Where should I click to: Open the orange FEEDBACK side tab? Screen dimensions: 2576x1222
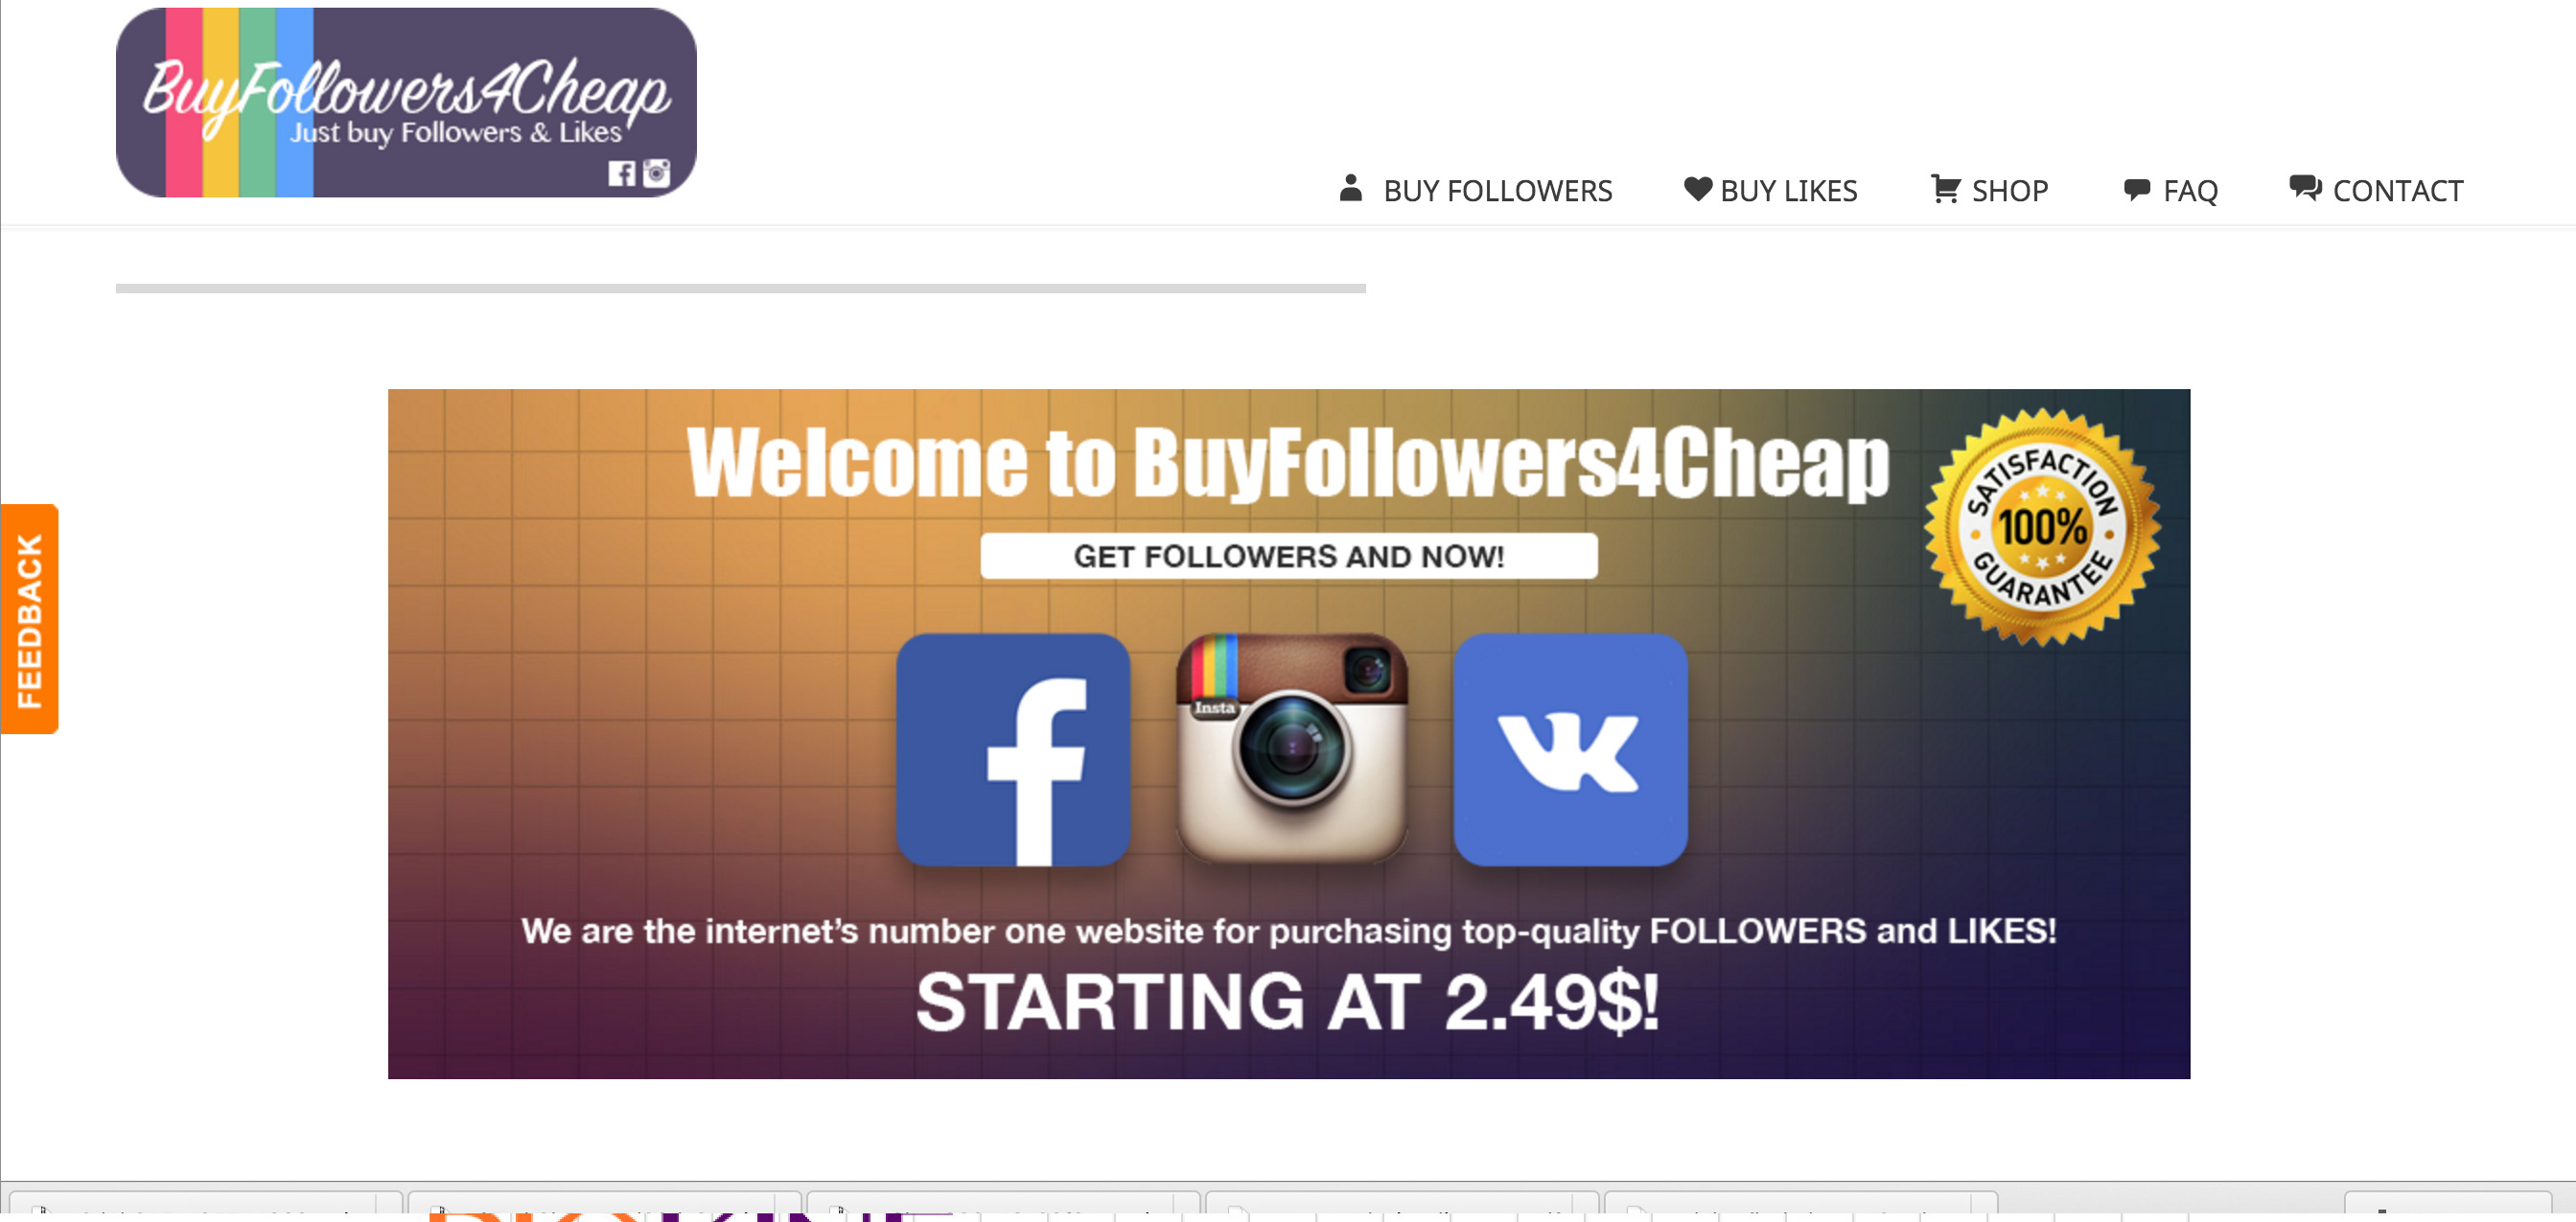pos(30,619)
